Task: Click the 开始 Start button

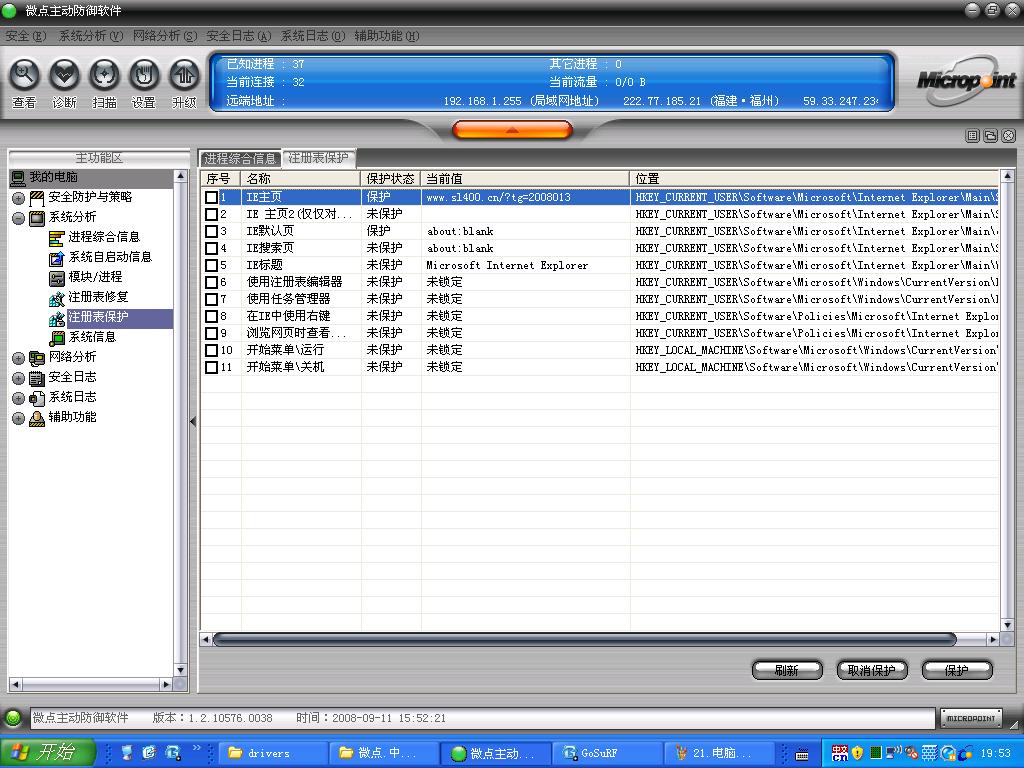Action: pyautogui.click(x=47, y=753)
